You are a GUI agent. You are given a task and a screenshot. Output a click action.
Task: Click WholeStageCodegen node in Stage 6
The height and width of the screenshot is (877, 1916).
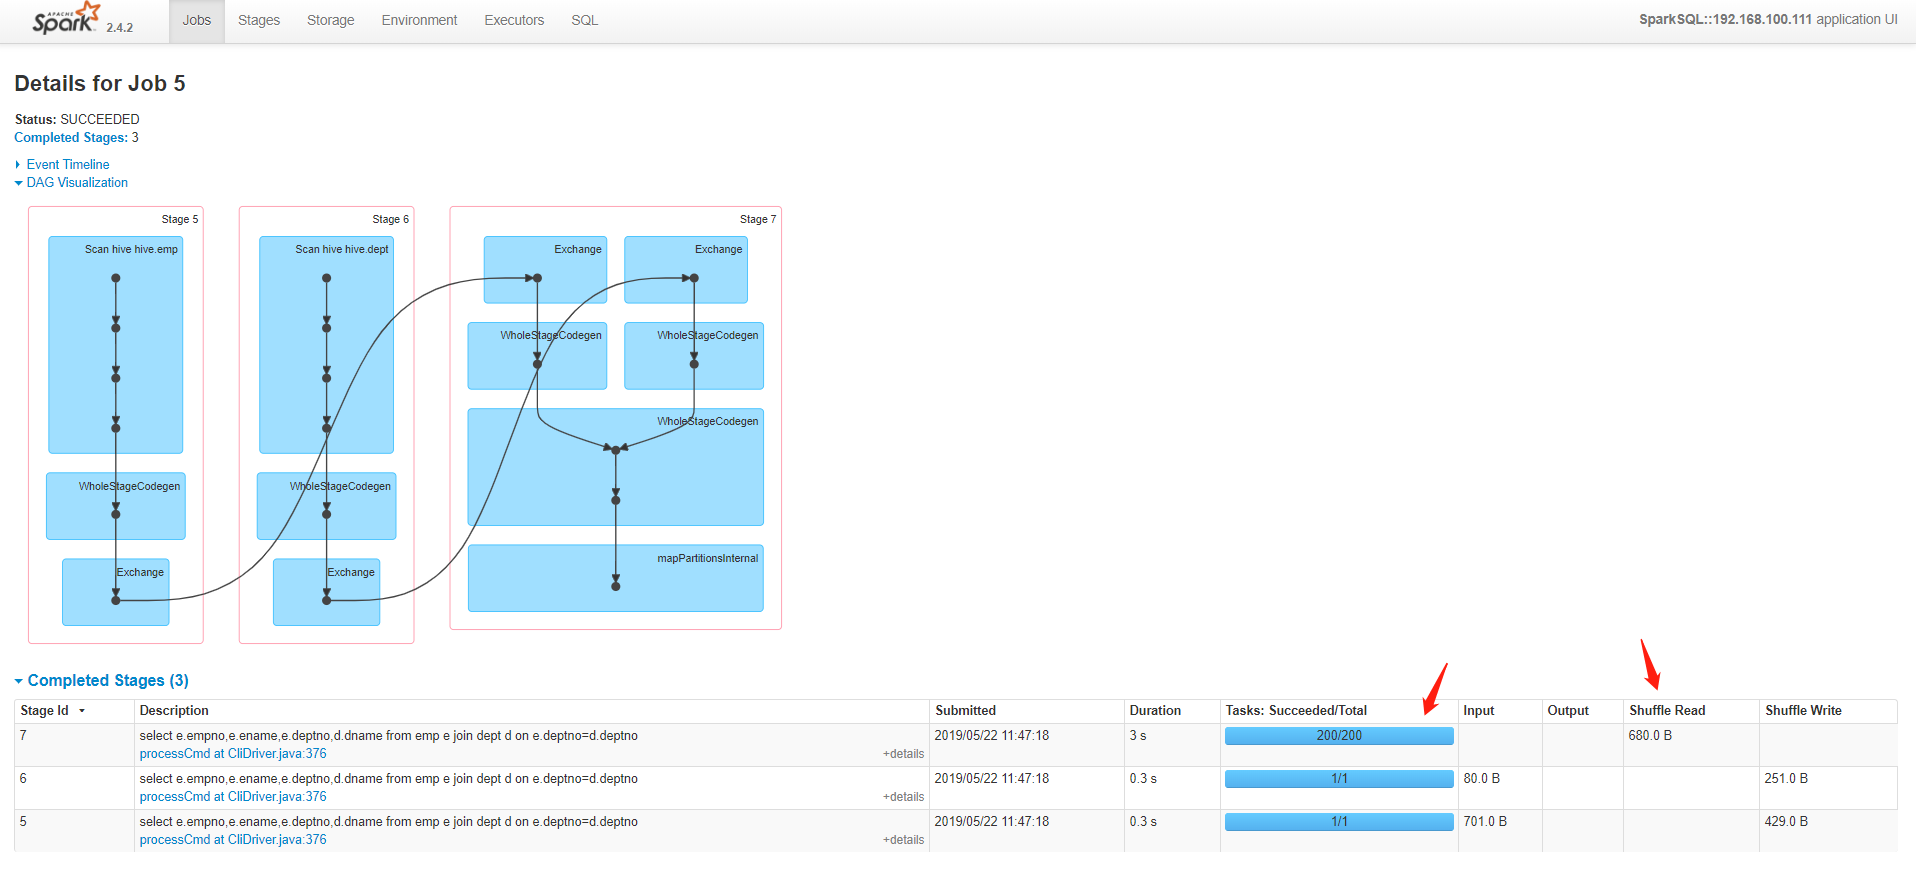[326, 506]
